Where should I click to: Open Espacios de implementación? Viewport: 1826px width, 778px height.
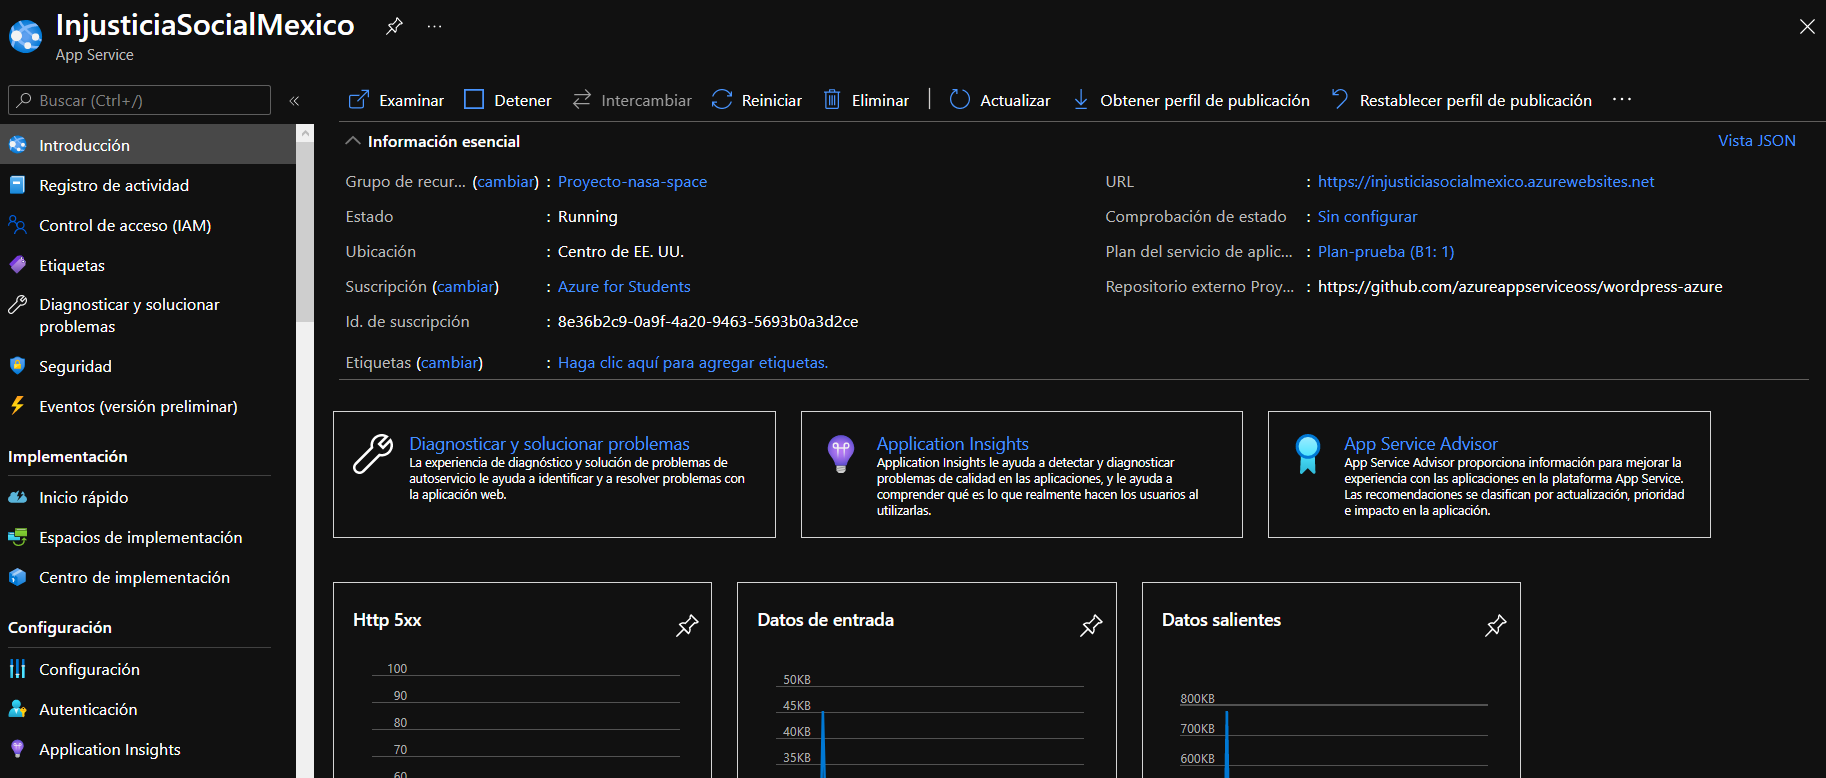pos(148,537)
